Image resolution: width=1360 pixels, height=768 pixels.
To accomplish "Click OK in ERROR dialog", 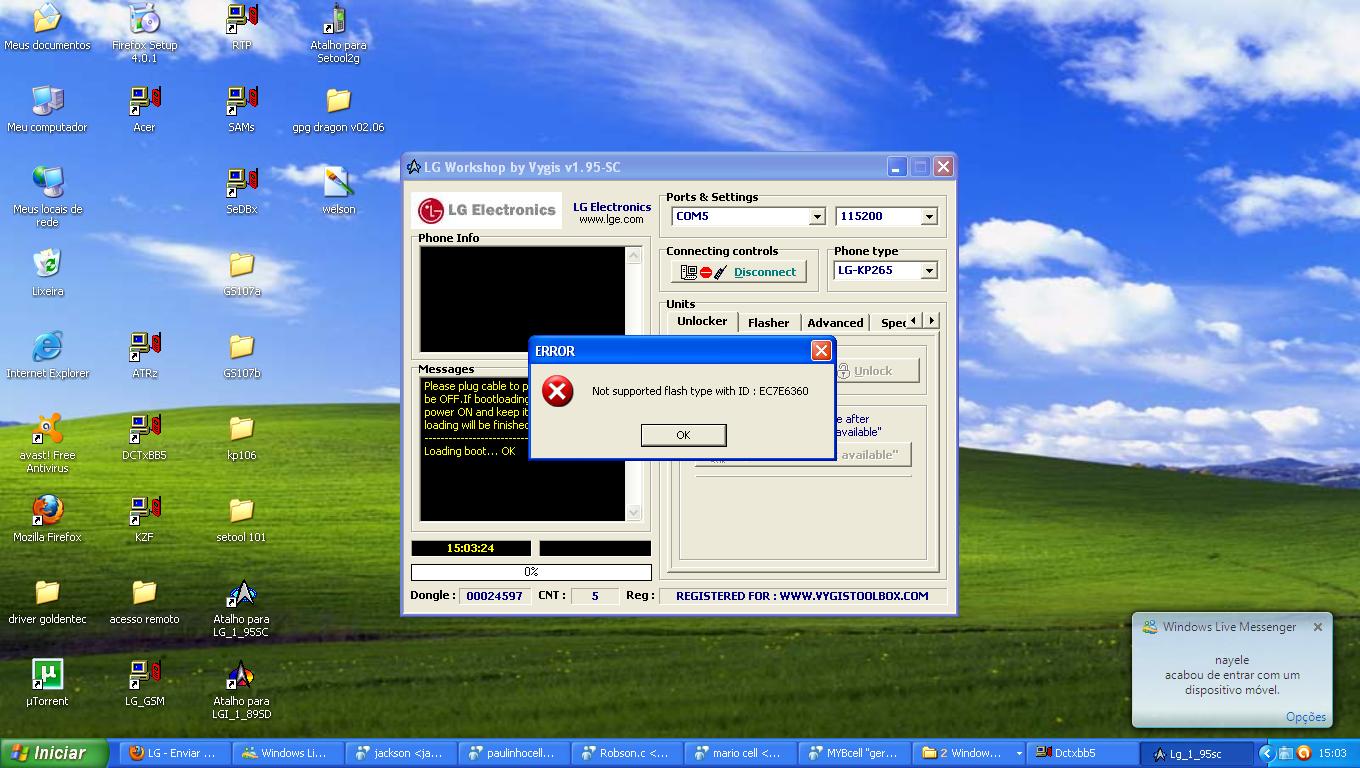I will [x=683, y=435].
